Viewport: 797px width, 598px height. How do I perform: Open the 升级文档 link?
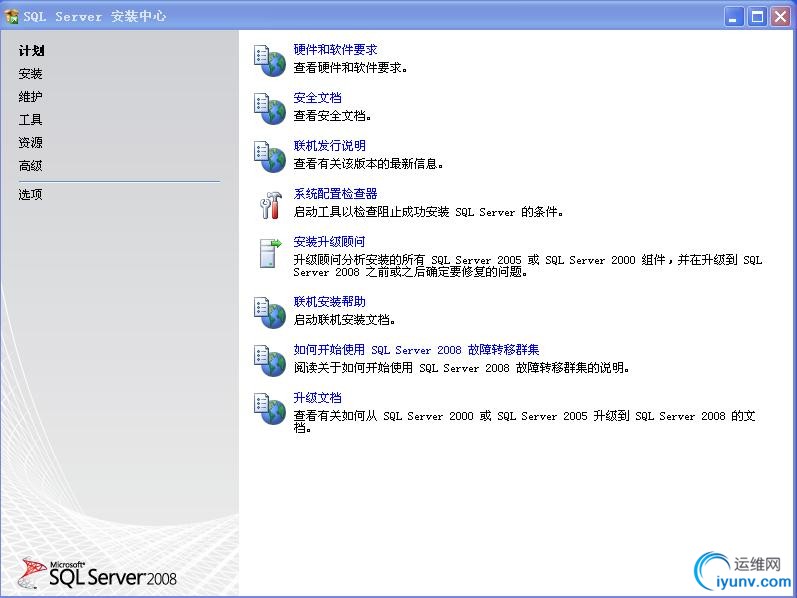318,398
